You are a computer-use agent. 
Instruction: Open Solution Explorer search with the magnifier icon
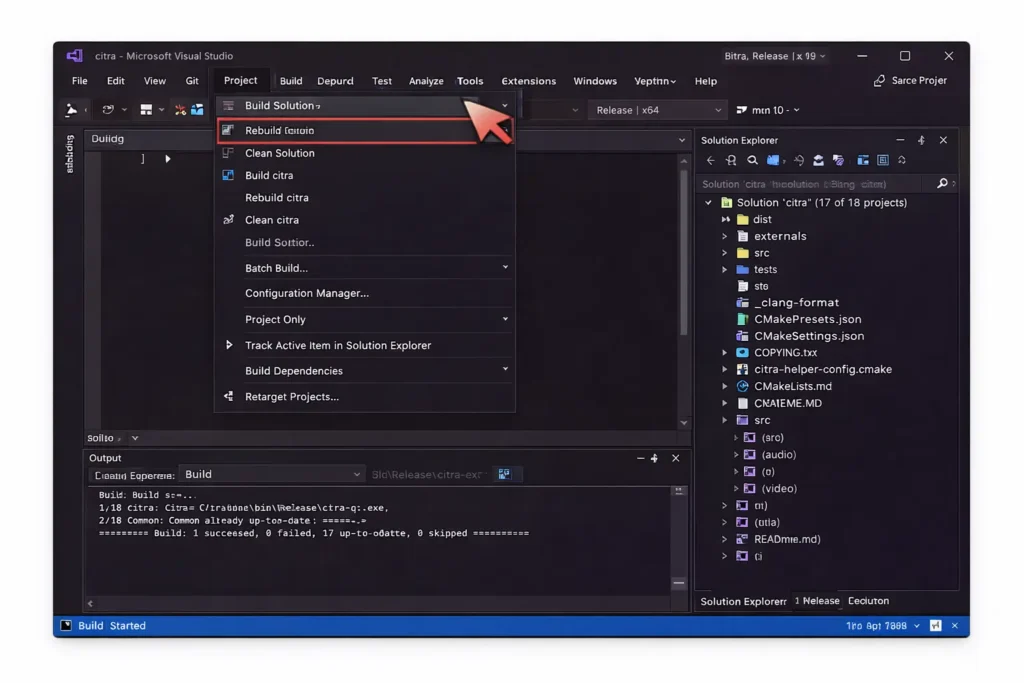pyautogui.click(x=752, y=160)
